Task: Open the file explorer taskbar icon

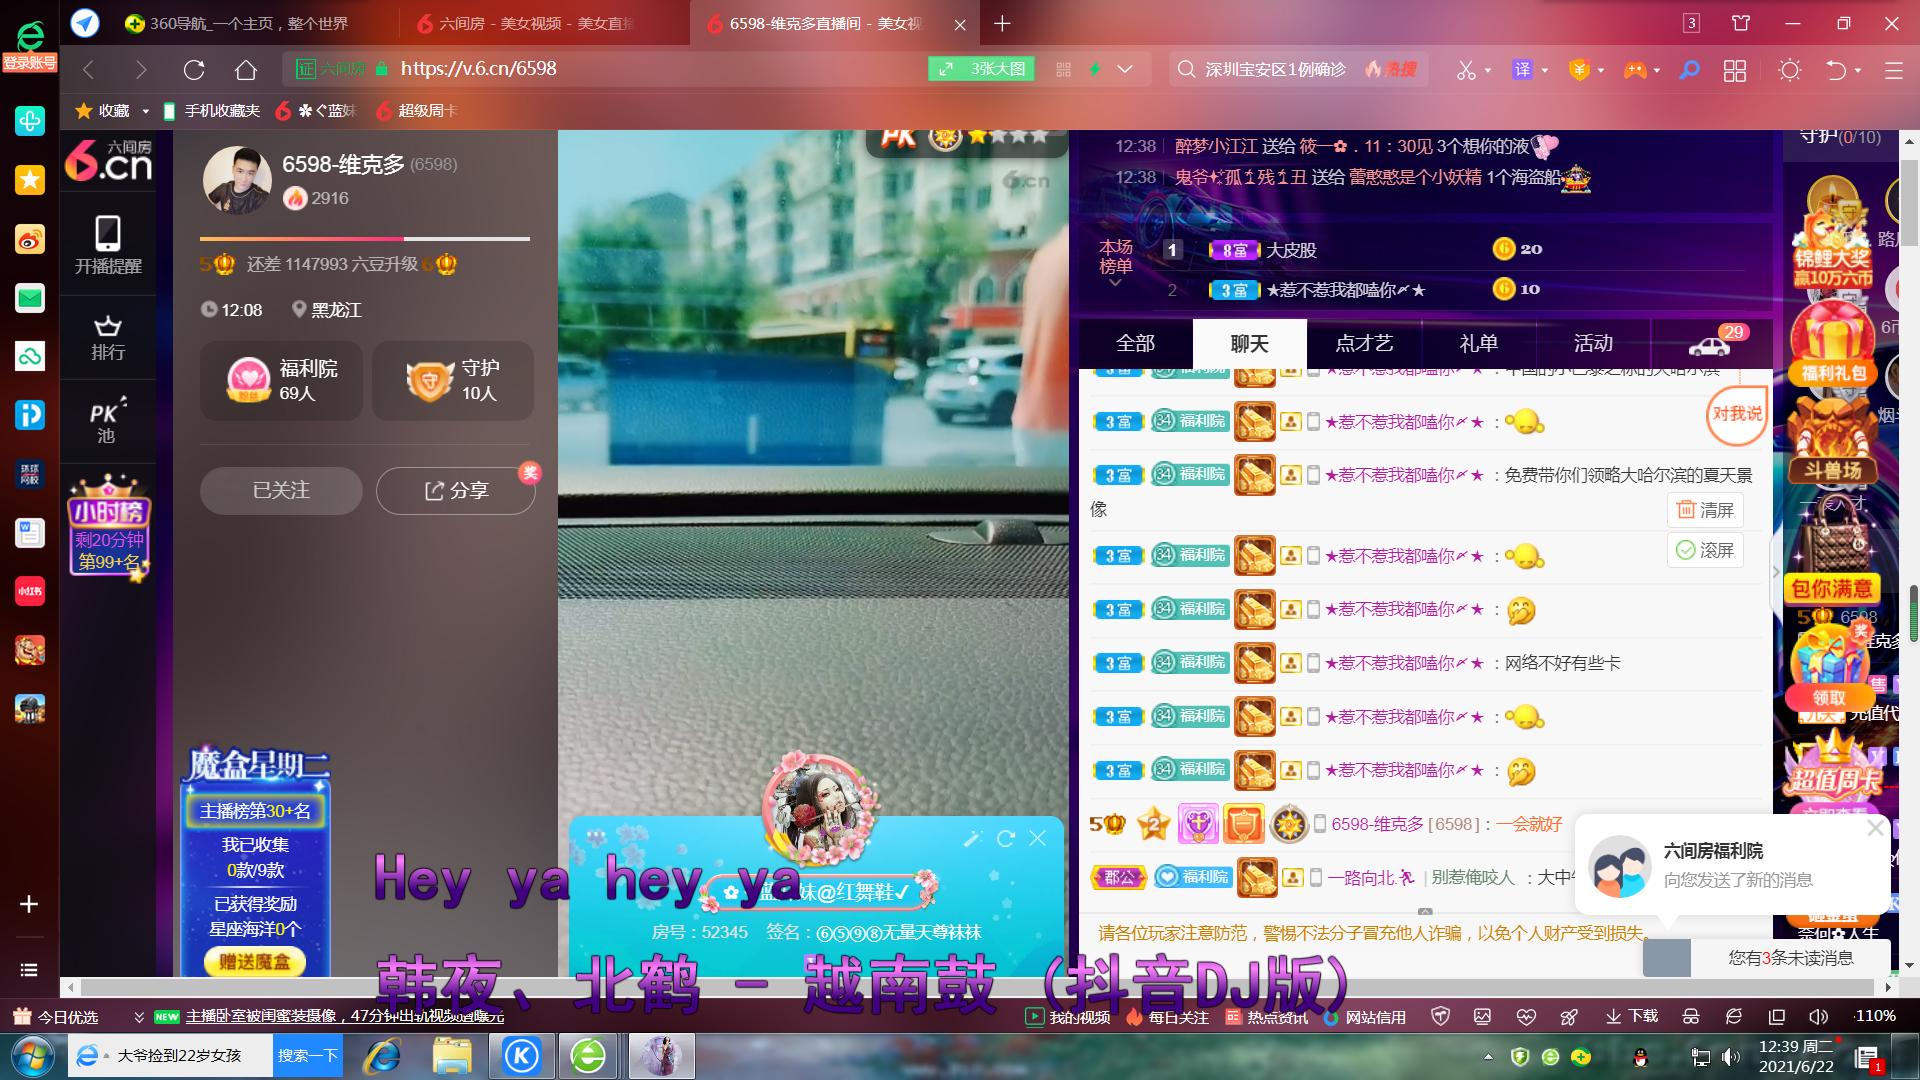Action: [452, 1056]
